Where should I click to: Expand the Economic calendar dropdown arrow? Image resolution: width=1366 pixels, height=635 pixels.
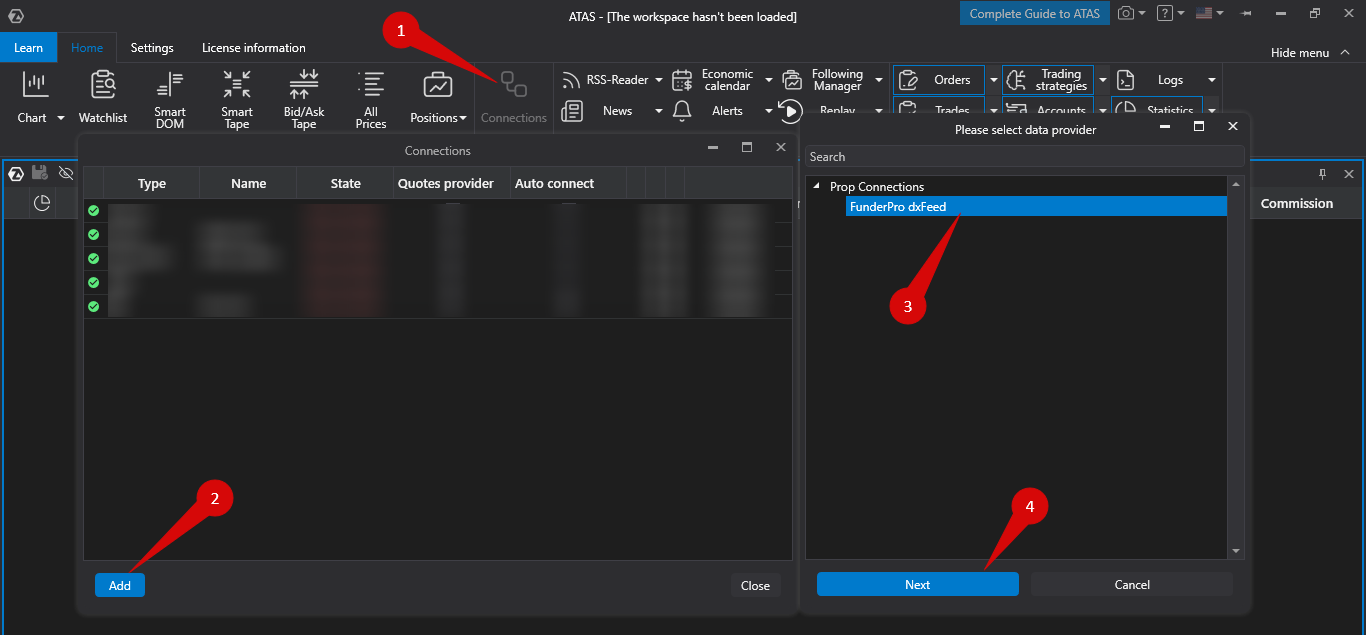click(769, 80)
